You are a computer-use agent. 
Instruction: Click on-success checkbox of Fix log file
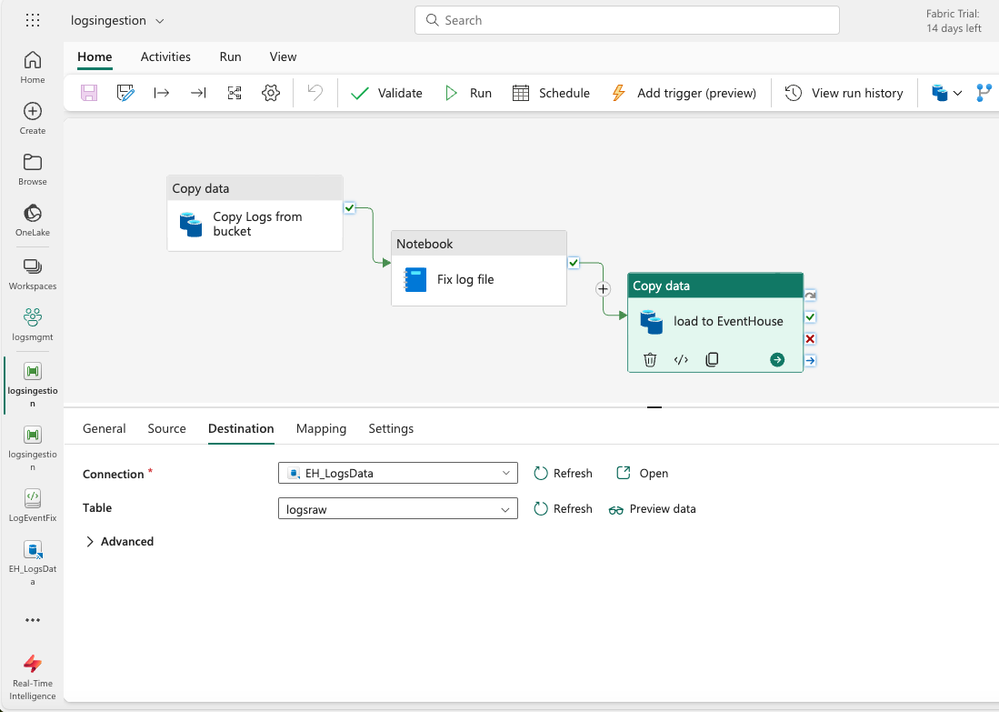point(573,263)
